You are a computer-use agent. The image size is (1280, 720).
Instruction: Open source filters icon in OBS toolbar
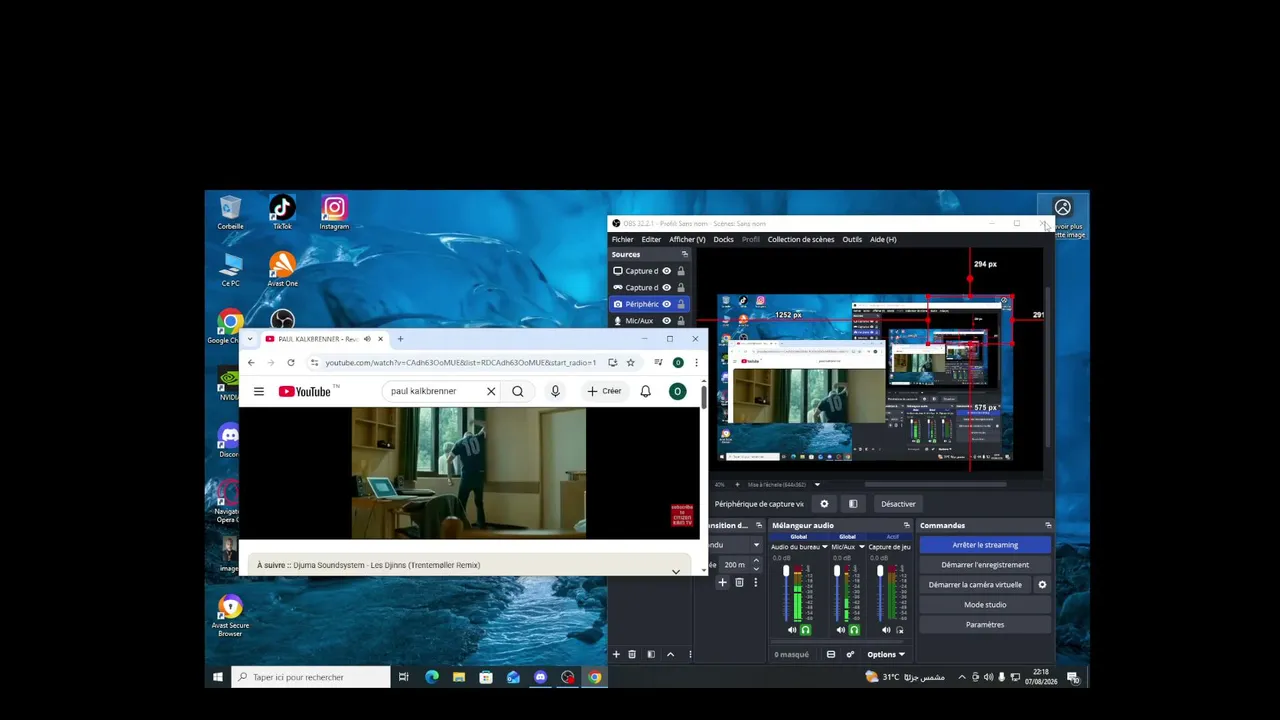853,504
